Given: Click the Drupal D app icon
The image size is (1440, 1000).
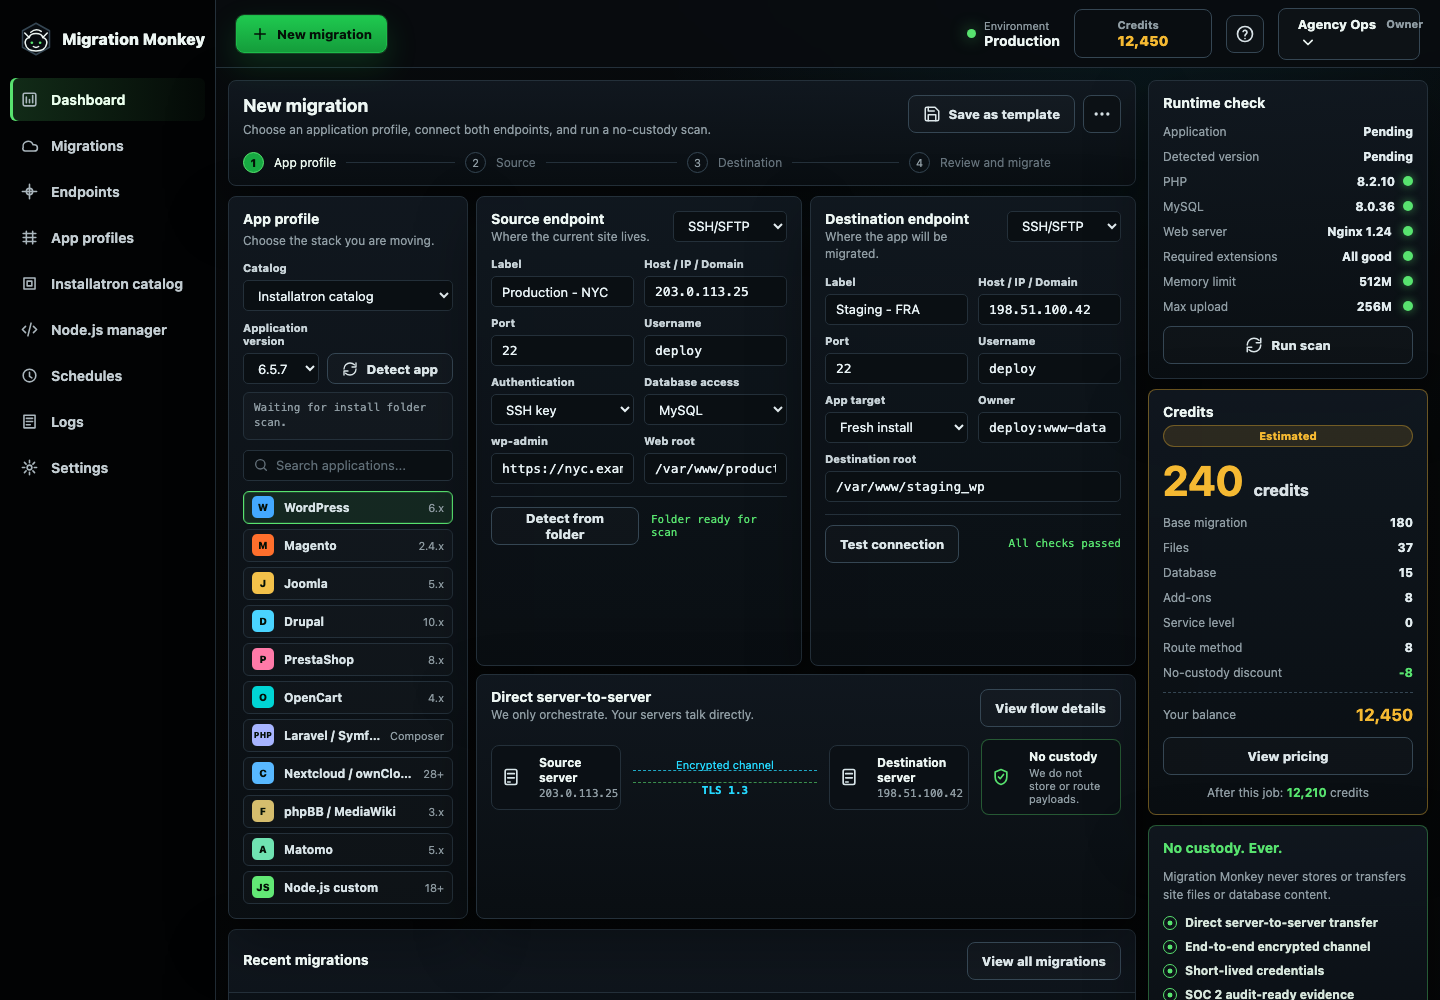Looking at the screenshot, I should (x=263, y=621).
